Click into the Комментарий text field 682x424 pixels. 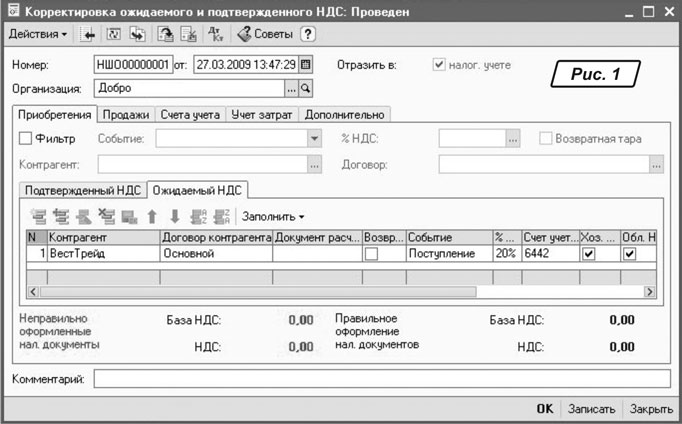[x=382, y=379]
